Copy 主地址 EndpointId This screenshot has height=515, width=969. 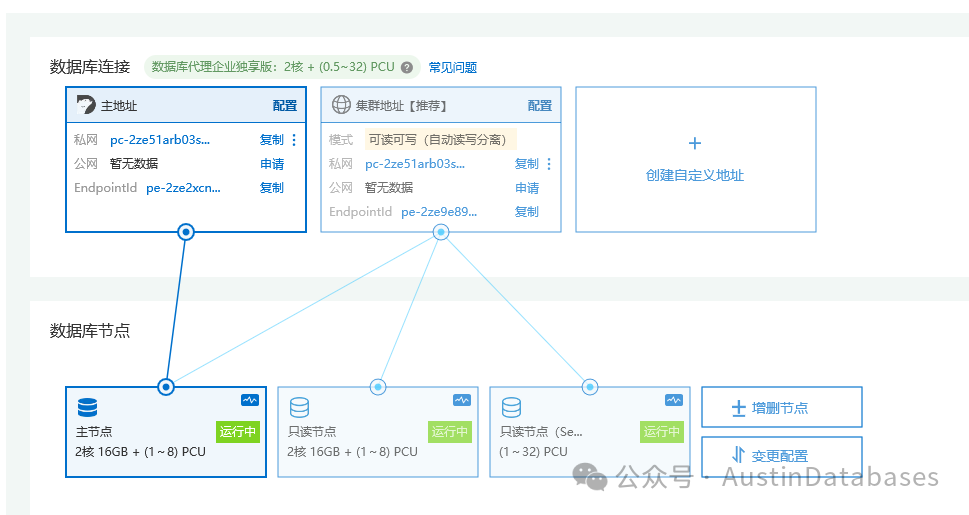271,187
